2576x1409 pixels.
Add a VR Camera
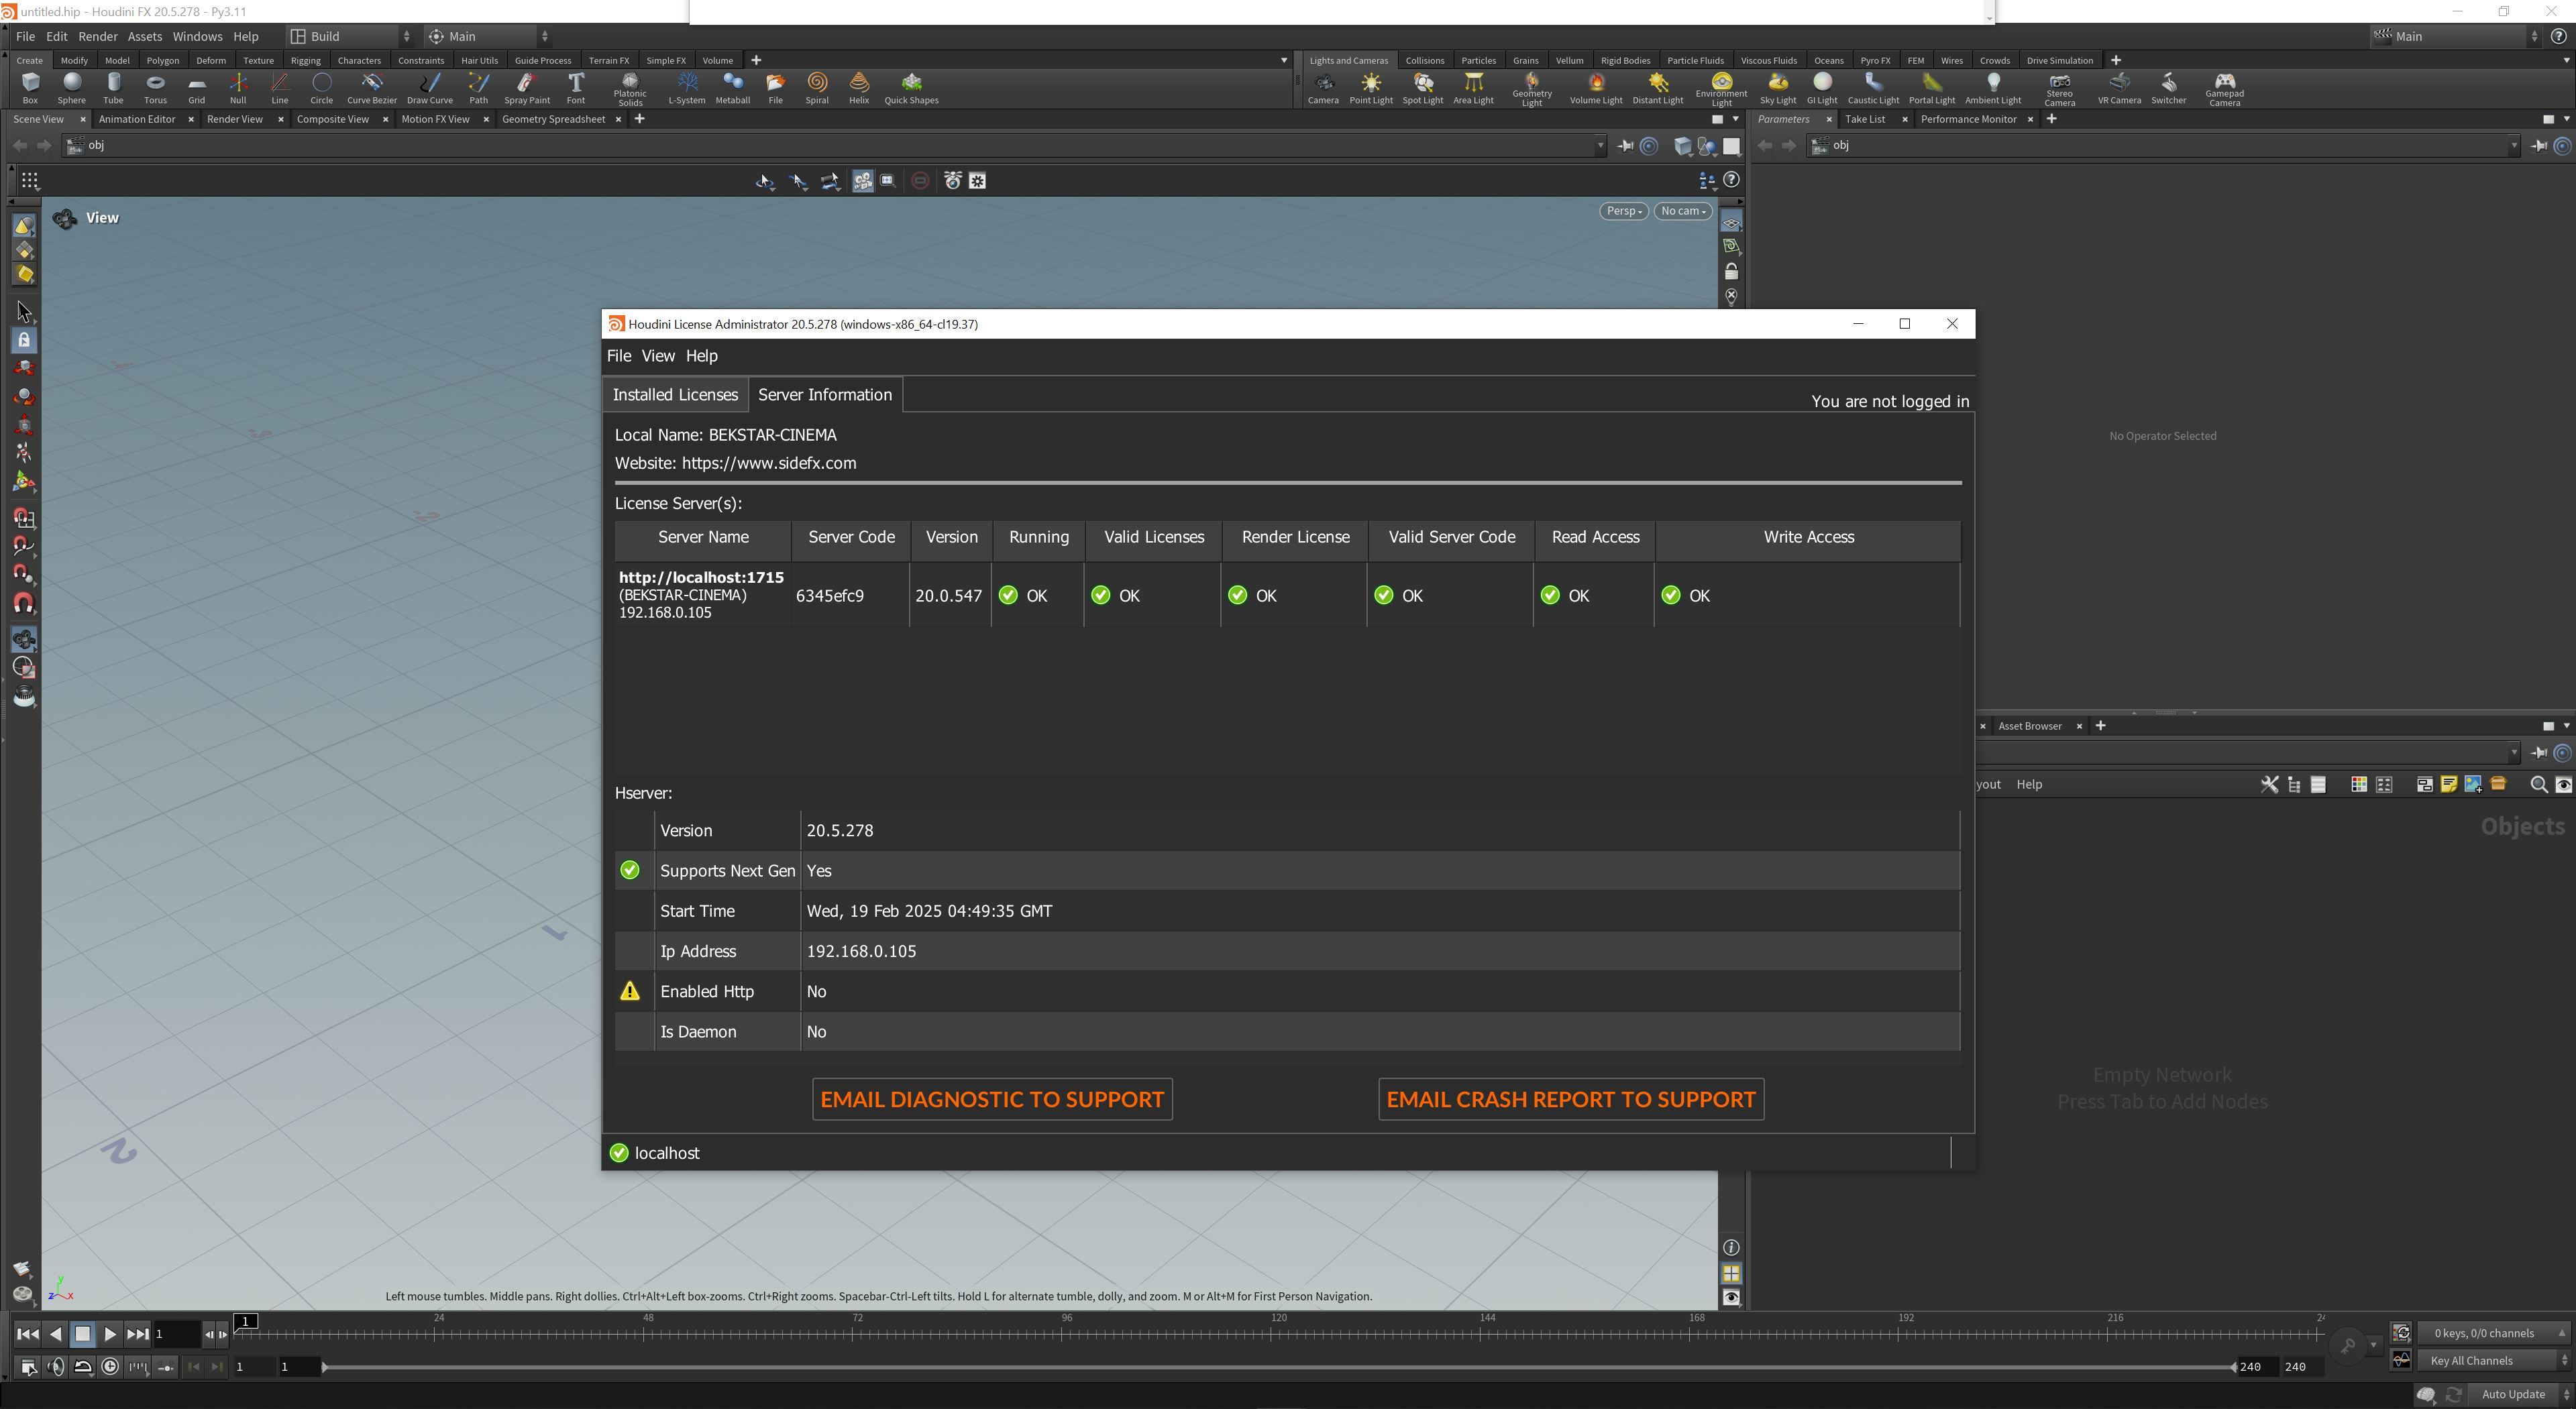(x=2118, y=88)
